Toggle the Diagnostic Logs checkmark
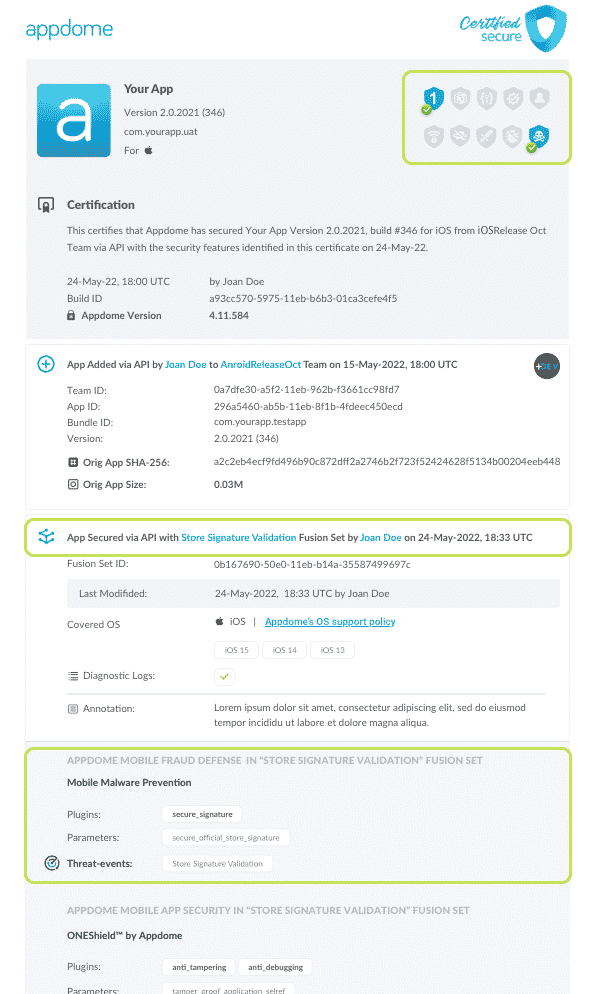The image size is (595, 994). pyautogui.click(x=224, y=676)
